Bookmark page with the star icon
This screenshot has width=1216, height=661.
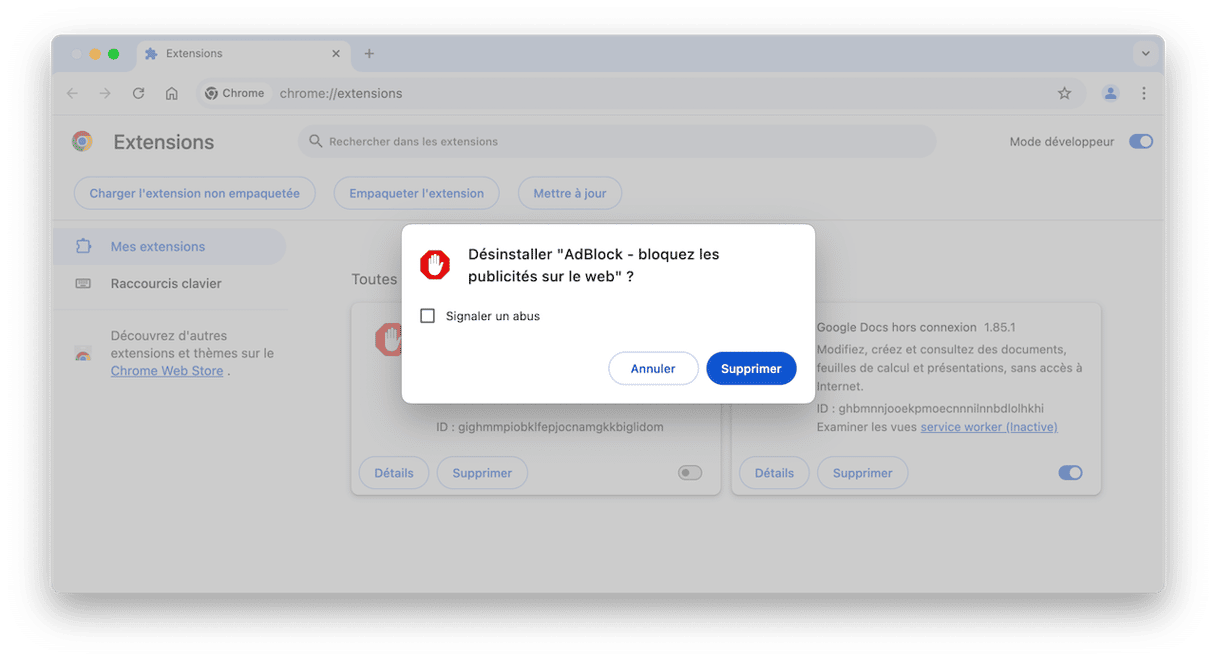(1064, 93)
